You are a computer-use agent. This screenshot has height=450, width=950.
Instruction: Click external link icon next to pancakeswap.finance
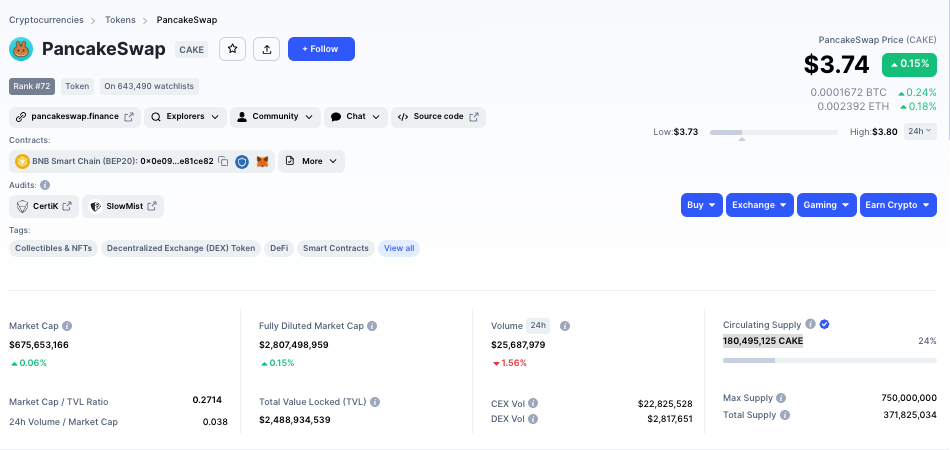[129, 117]
